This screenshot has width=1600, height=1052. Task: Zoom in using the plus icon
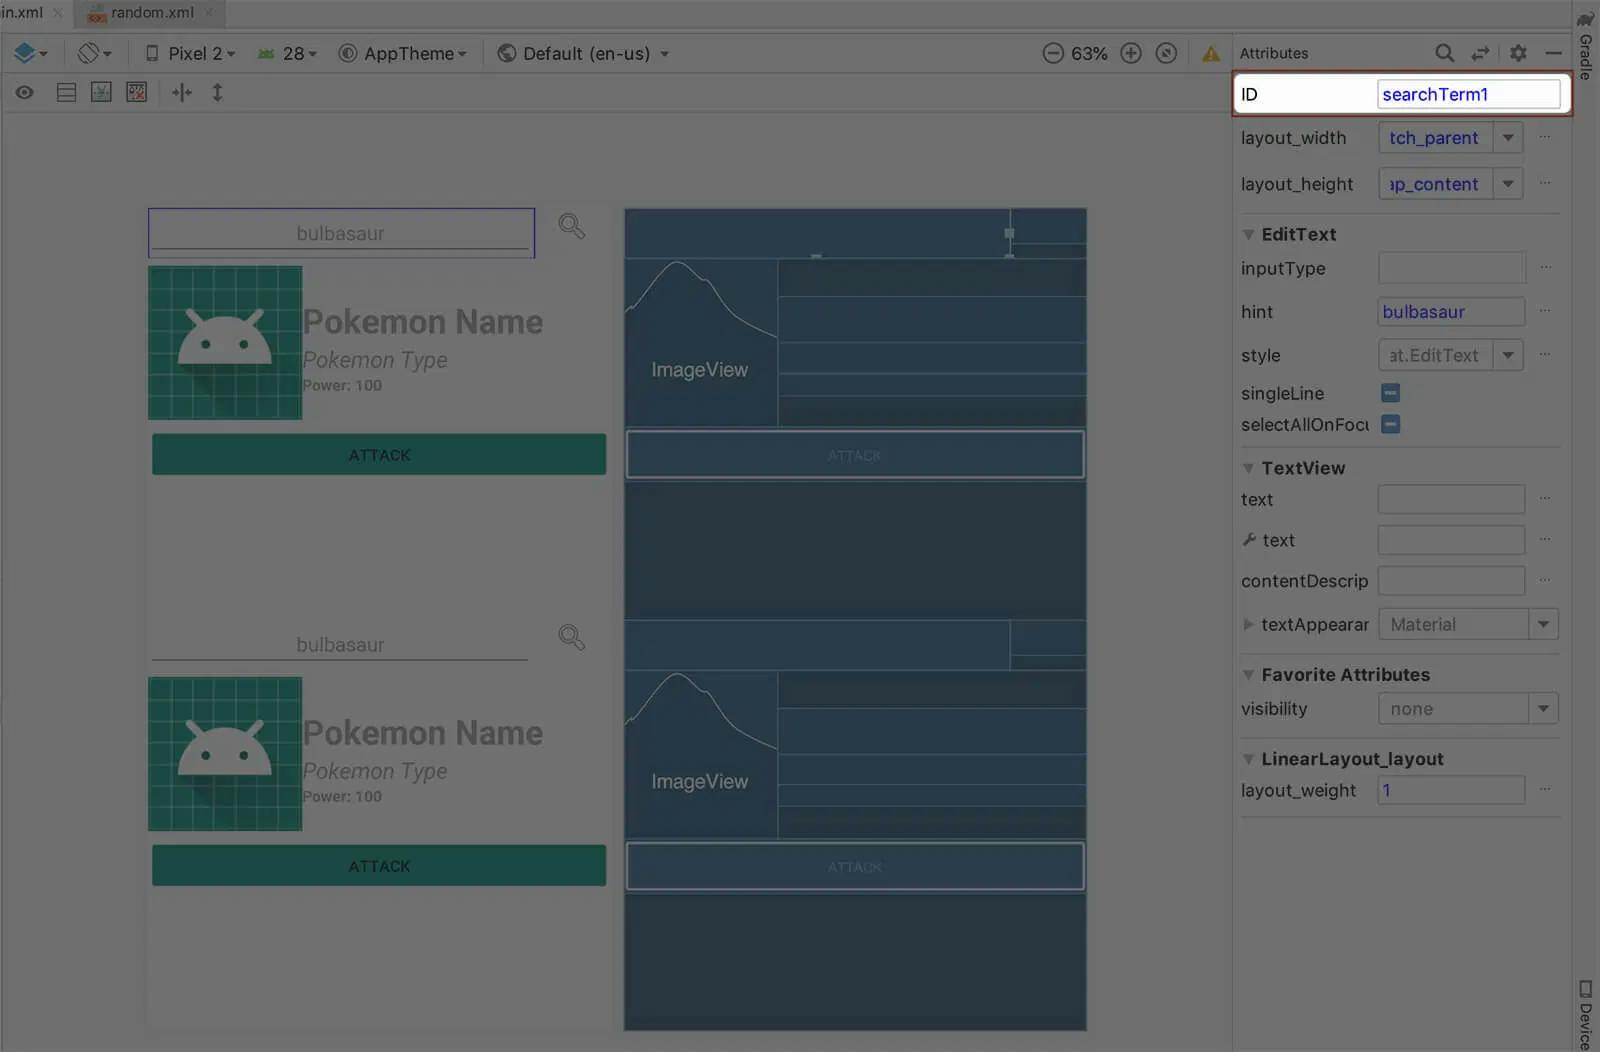click(x=1131, y=53)
